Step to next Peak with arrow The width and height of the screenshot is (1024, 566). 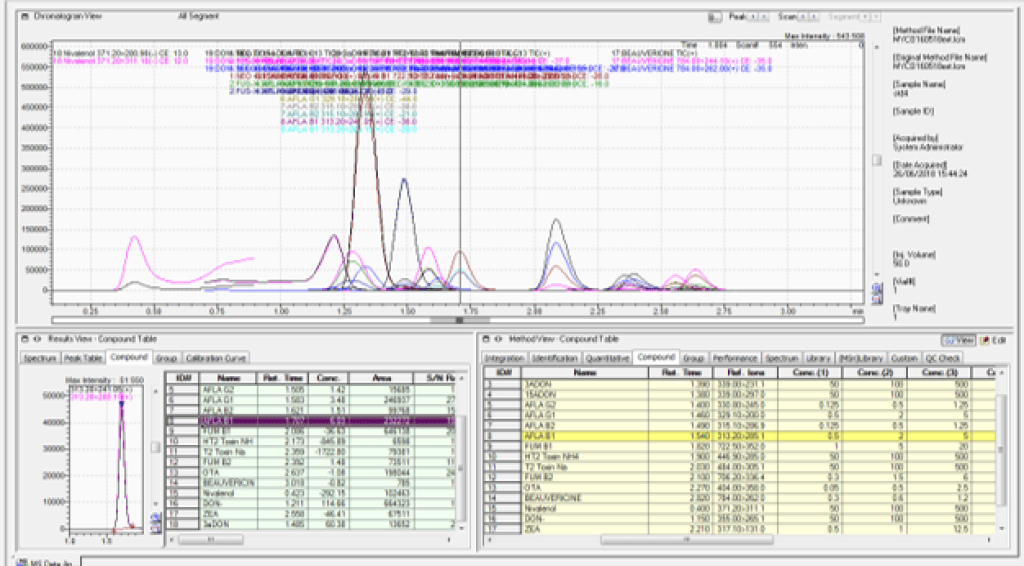click(x=765, y=16)
